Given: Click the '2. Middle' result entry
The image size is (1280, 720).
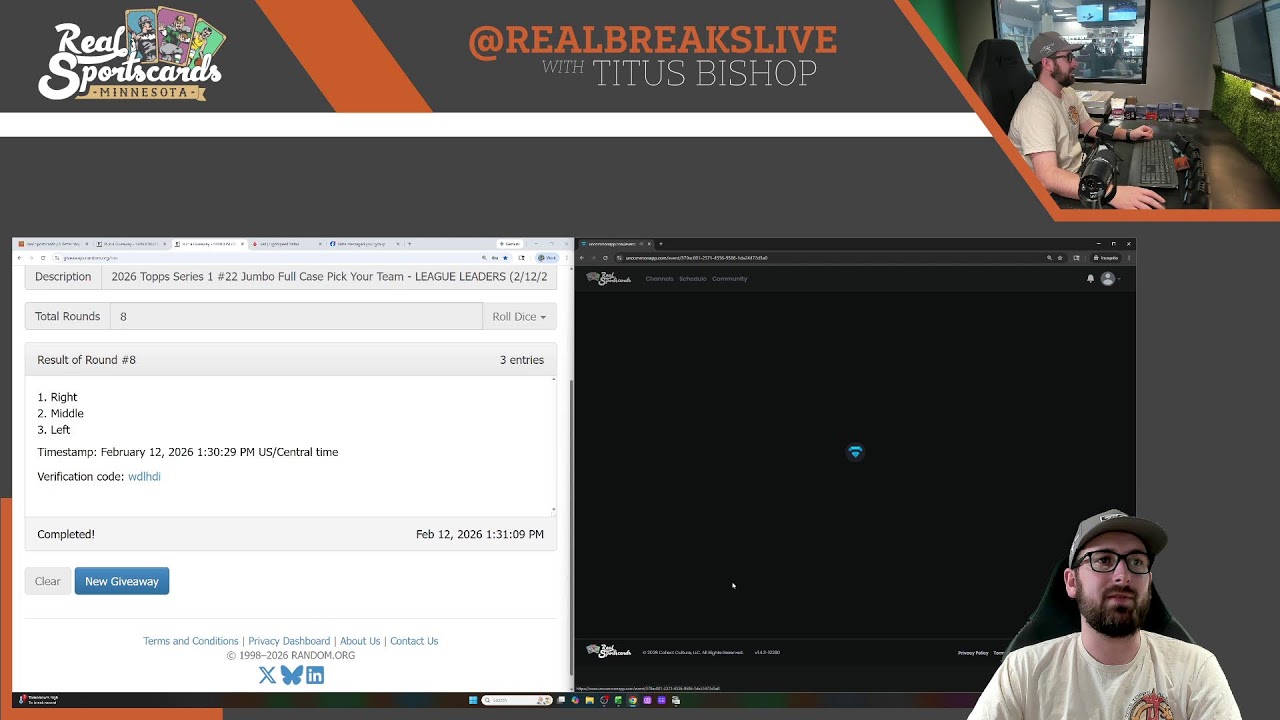Looking at the screenshot, I should coord(60,414).
